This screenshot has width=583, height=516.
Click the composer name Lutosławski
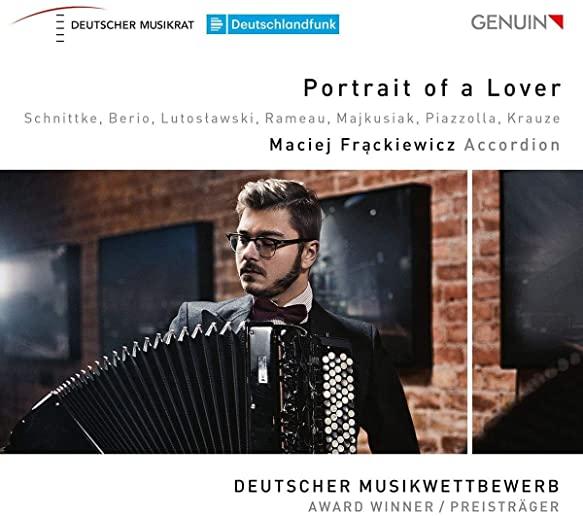coord(208,118)
